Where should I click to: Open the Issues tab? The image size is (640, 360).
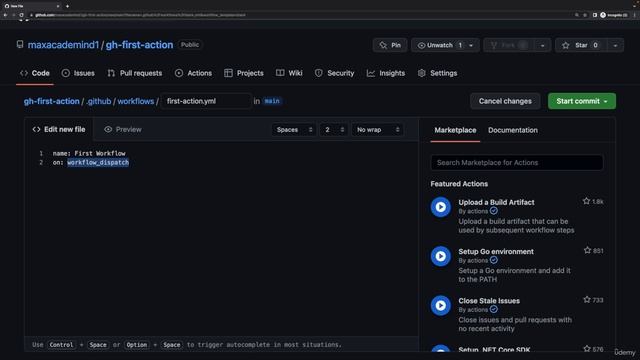coord(78,73)
